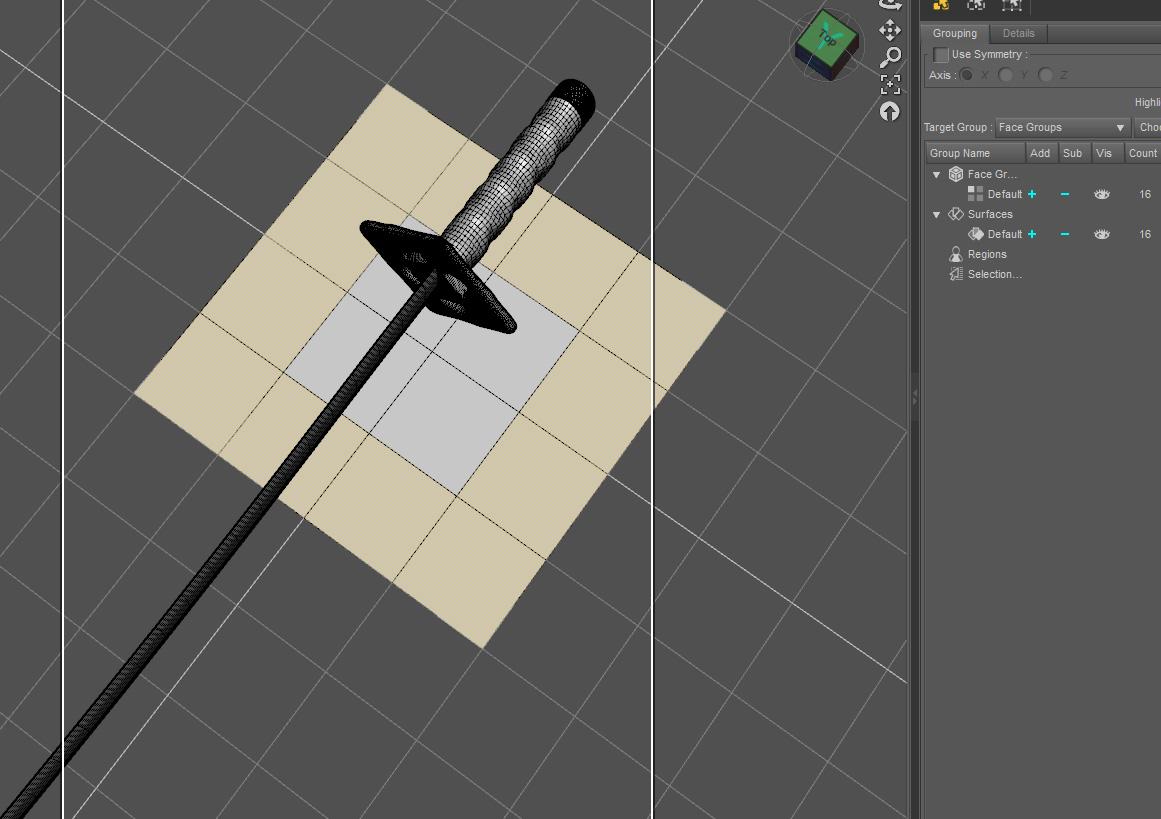Subtract selection from Default face group with minus
Viewport: 1161px width, 819px height.
click(x=1065, y=194)
